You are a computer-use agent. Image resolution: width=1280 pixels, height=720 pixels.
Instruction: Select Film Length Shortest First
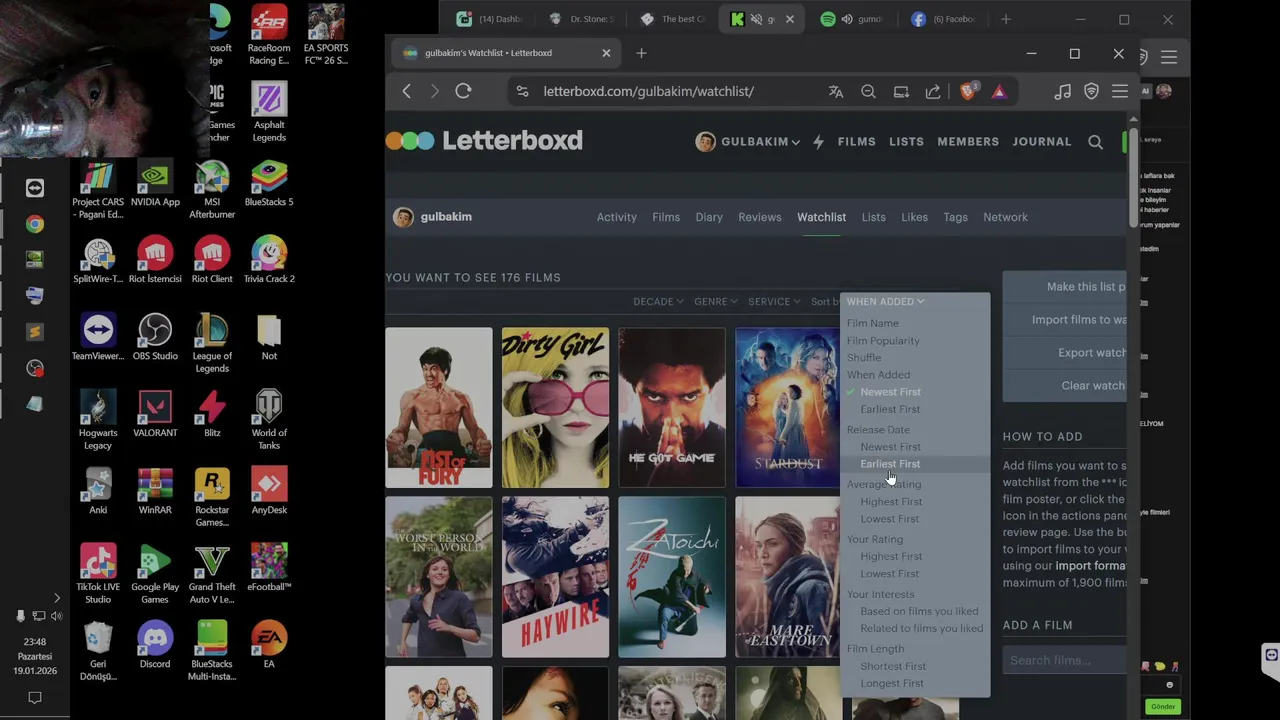tap(893, 666)
